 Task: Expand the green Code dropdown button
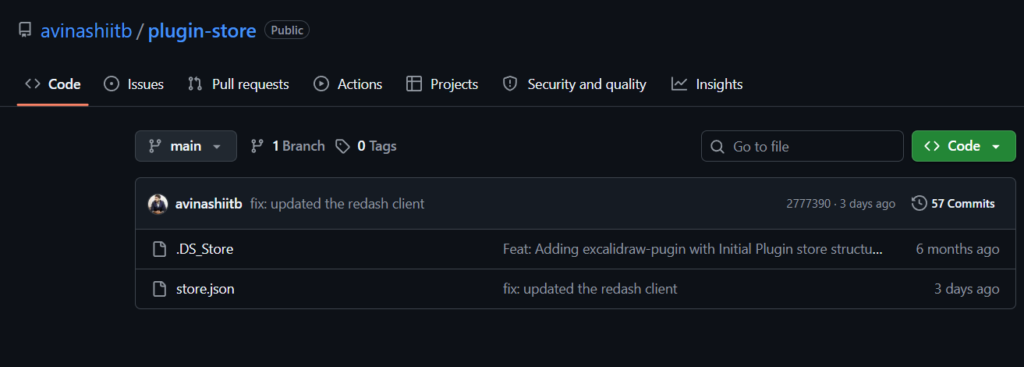click(963, 146)
